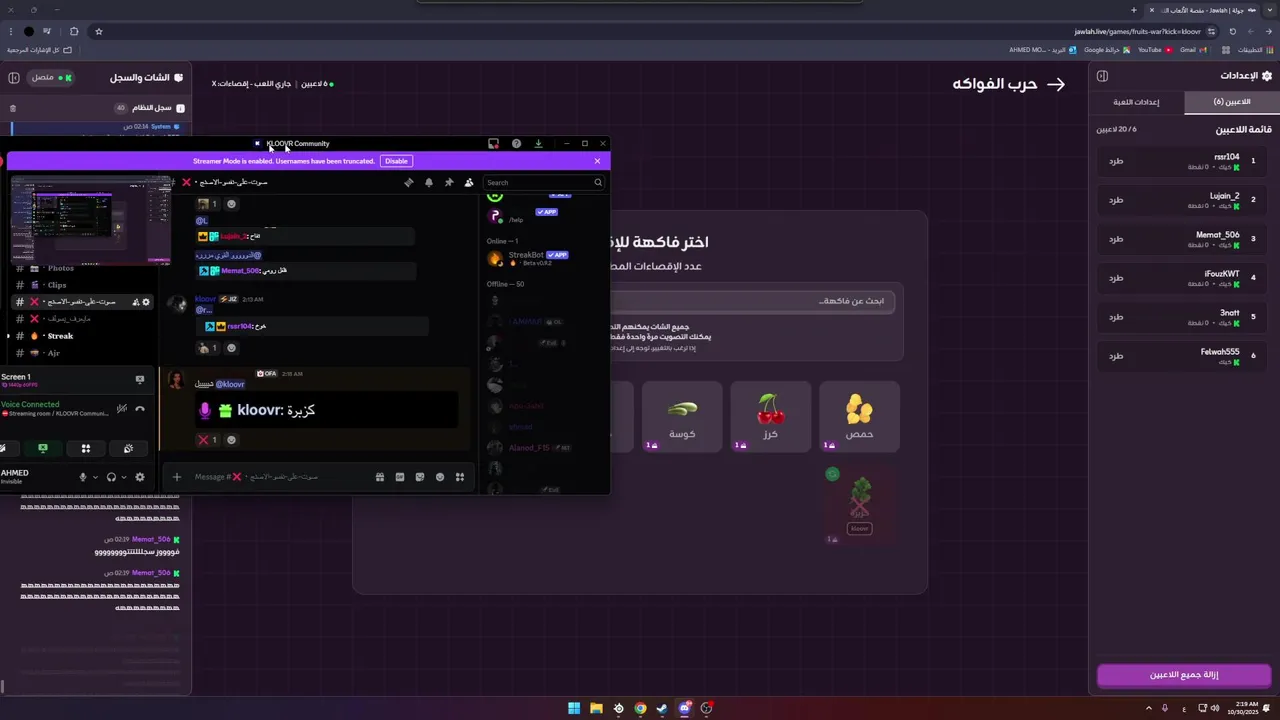Switch to إعدادات اللعبة tab
The image size is (1280, 720).
click(x=1137, y=102)
